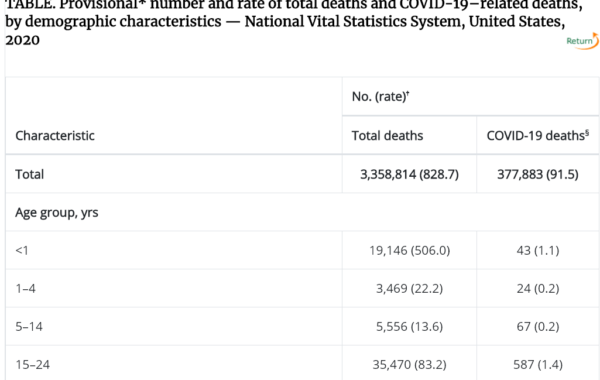Click the COVID-19 deaths column header

pyautogui.click(x=538, y=135)
